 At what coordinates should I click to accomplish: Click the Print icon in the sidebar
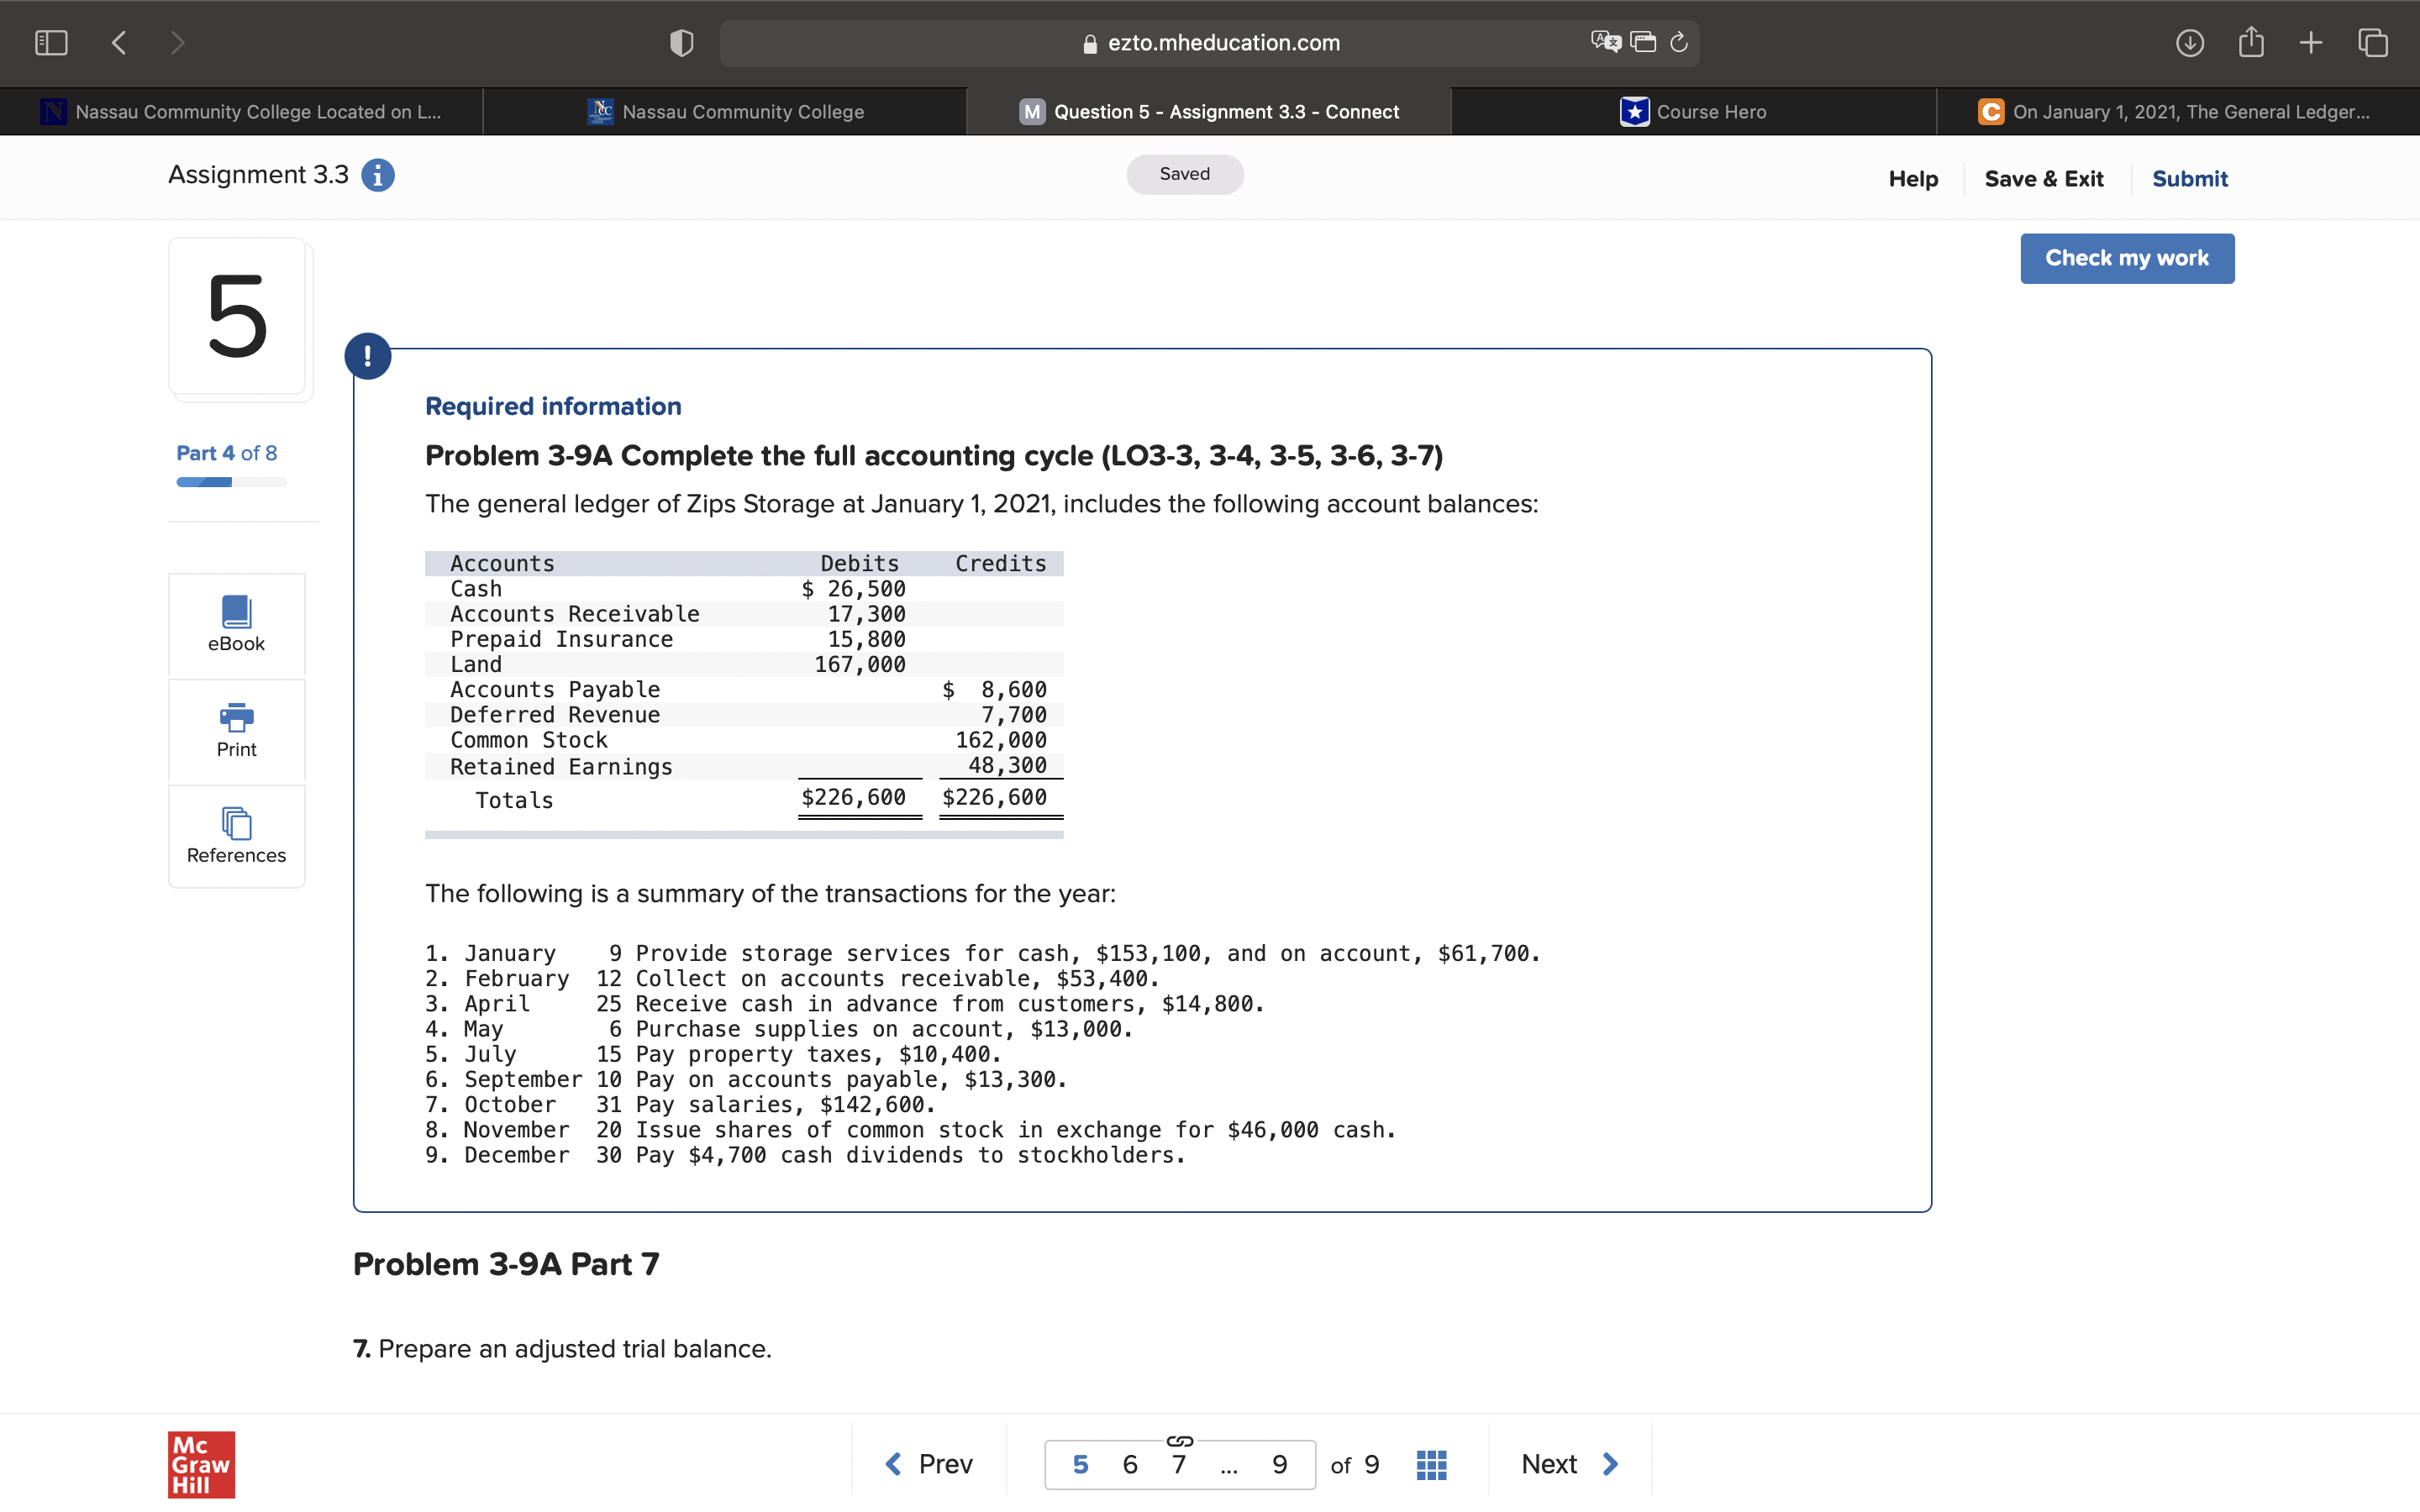click(236, 718)
